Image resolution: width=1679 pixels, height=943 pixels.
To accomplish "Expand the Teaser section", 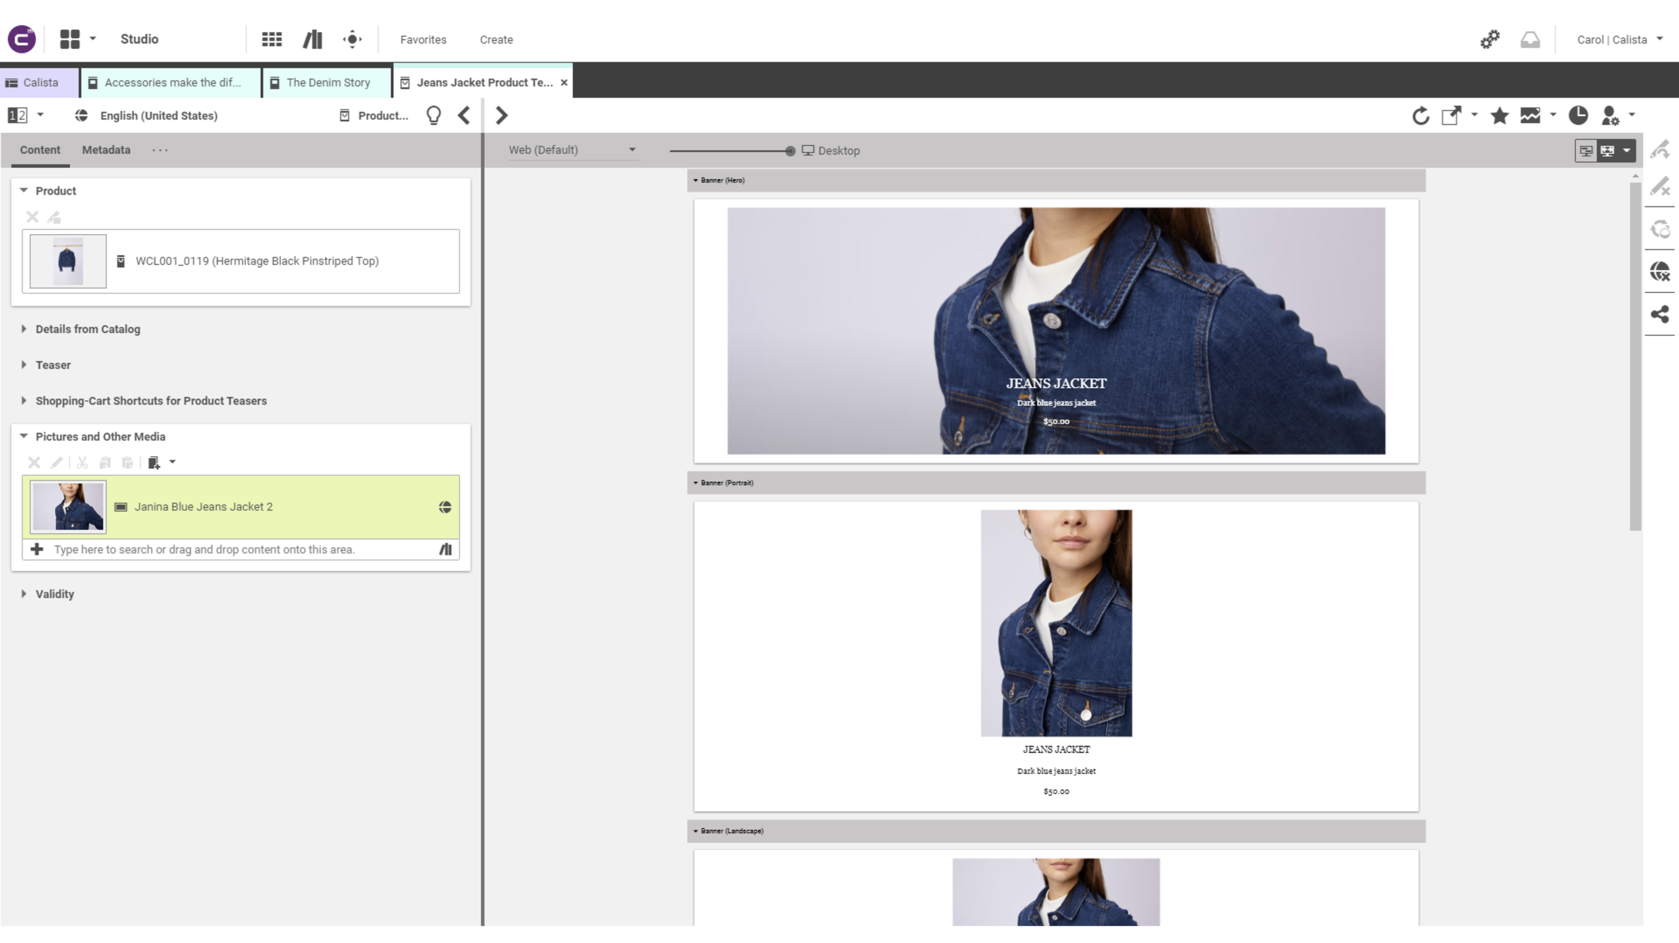I will (x=24, y=365).
